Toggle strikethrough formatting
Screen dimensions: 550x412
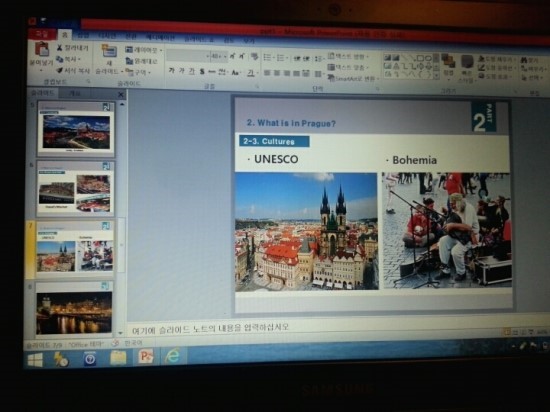[x=212, y=72]
